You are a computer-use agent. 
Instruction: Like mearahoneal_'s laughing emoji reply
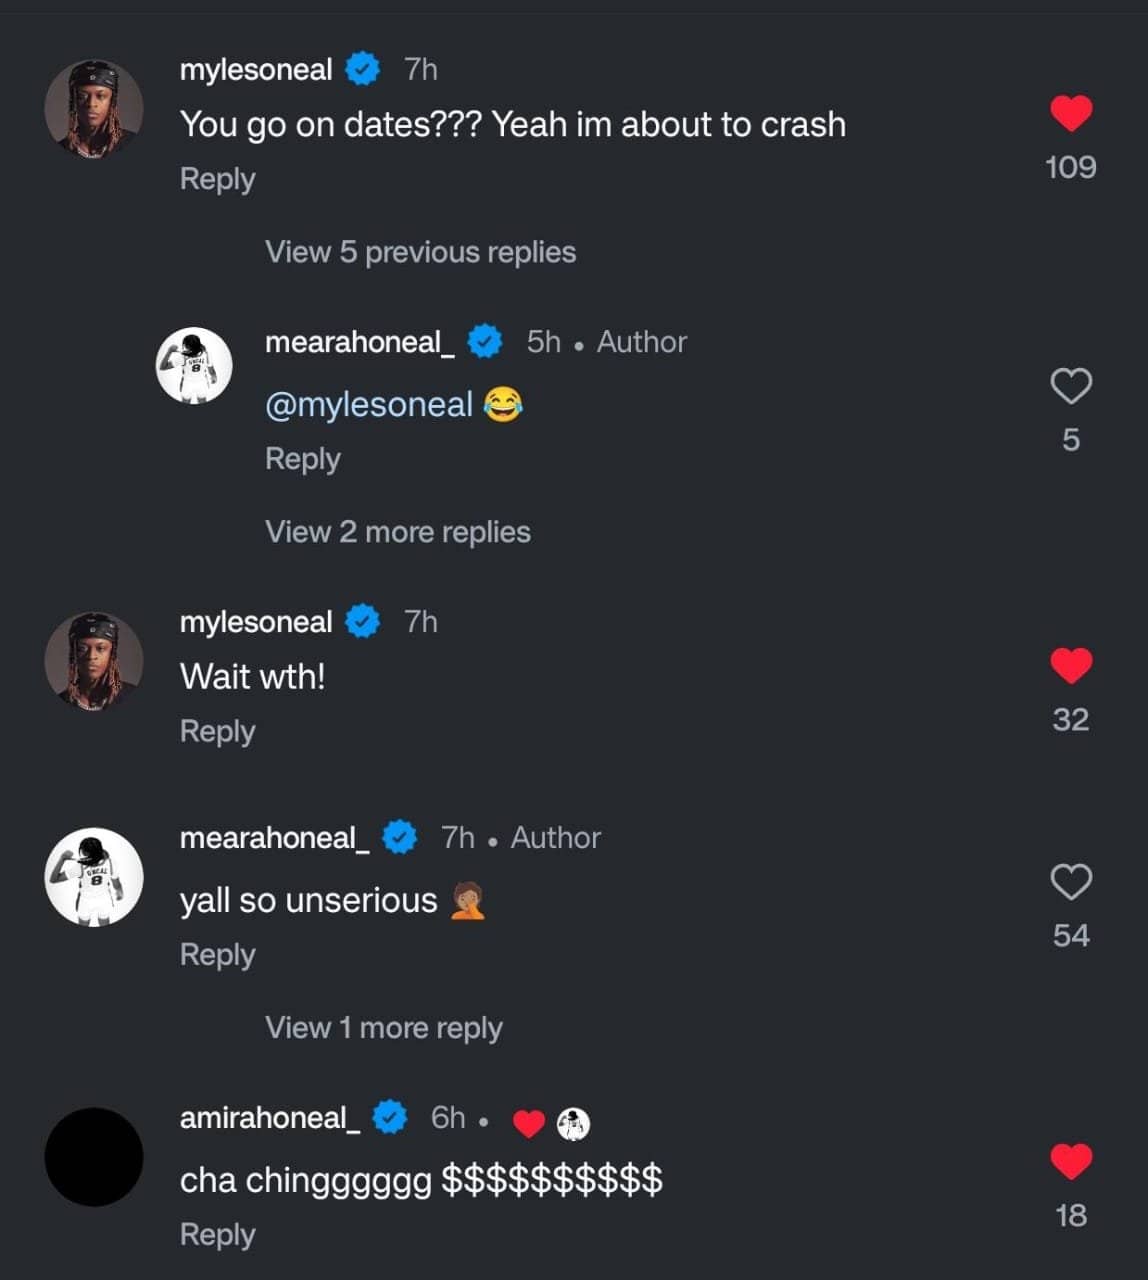click(x=1070, y=386)
